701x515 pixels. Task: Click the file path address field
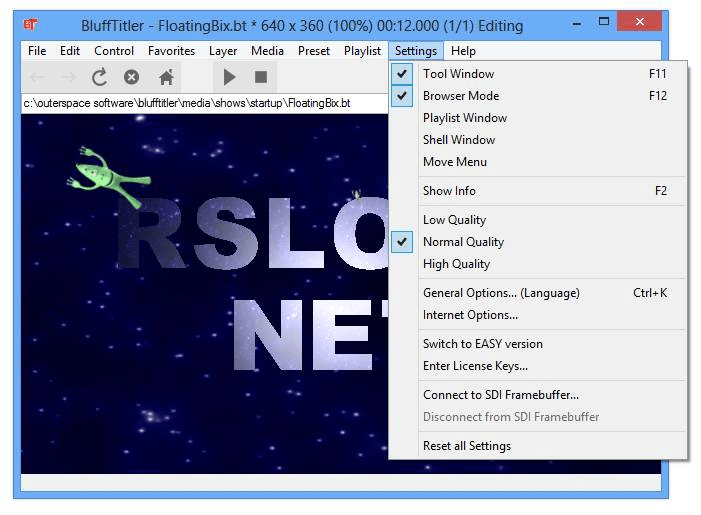click(204, 103)
